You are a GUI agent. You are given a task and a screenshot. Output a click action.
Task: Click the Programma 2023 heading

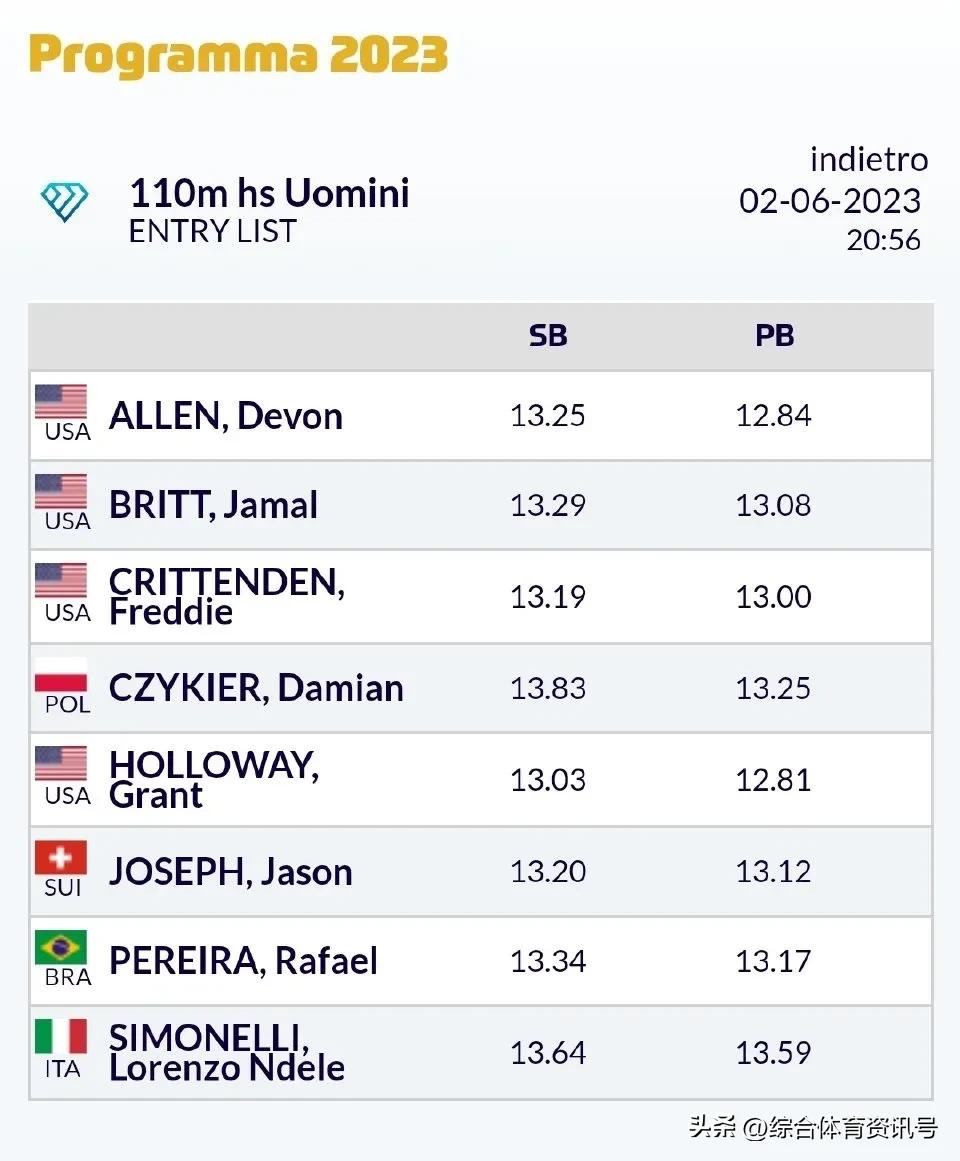tap(238, 56)
